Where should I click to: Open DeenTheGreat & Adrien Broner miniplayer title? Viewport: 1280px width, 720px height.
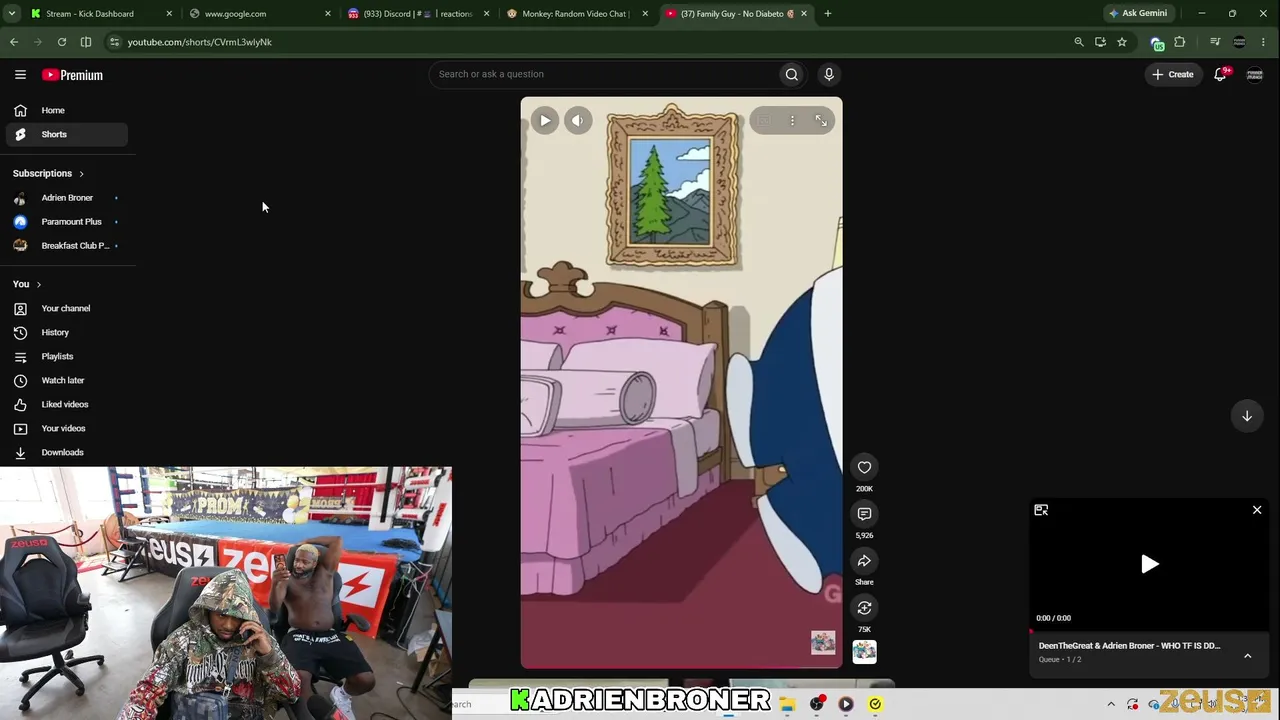tap(1129, 646)
